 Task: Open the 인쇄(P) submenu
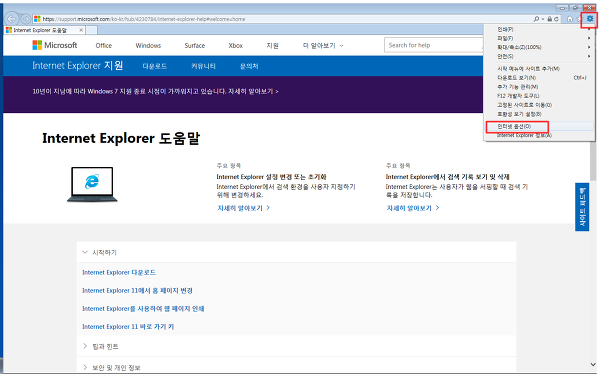[x=539, y=29]
